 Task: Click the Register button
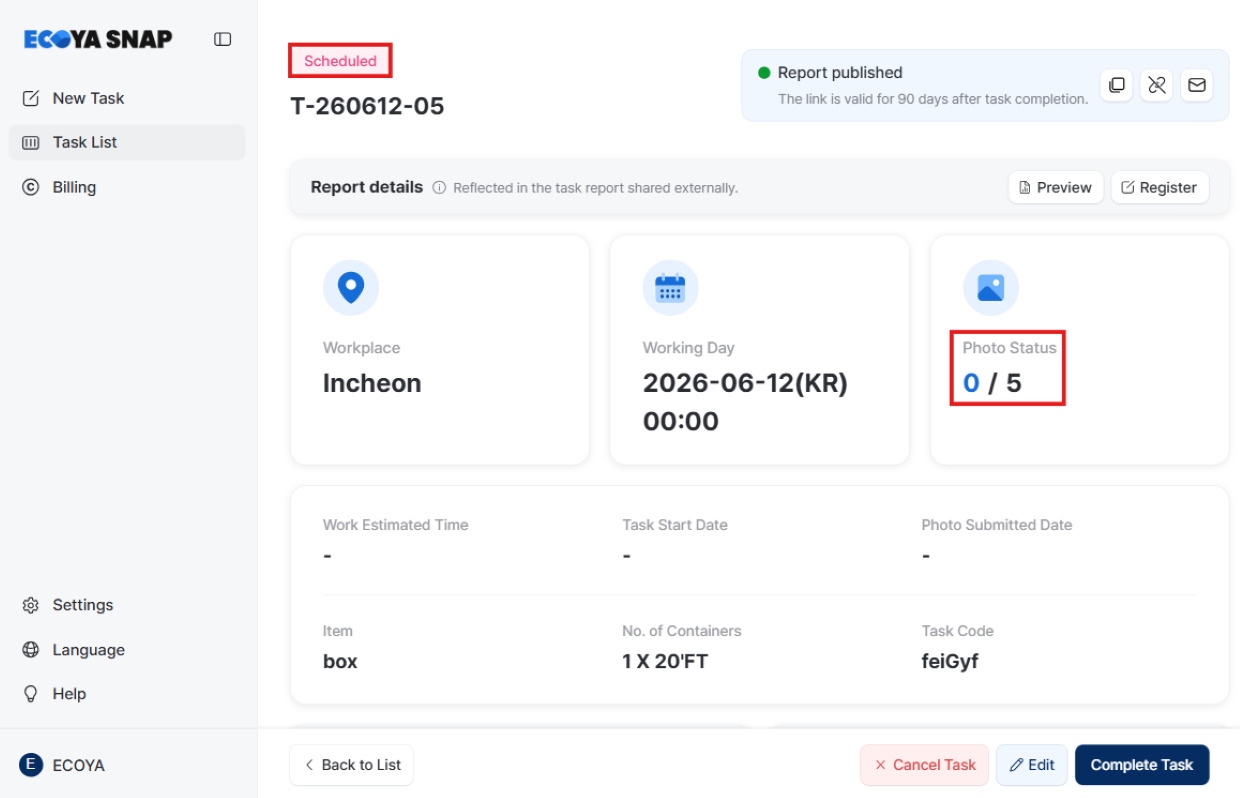[x=1160, y=187]
